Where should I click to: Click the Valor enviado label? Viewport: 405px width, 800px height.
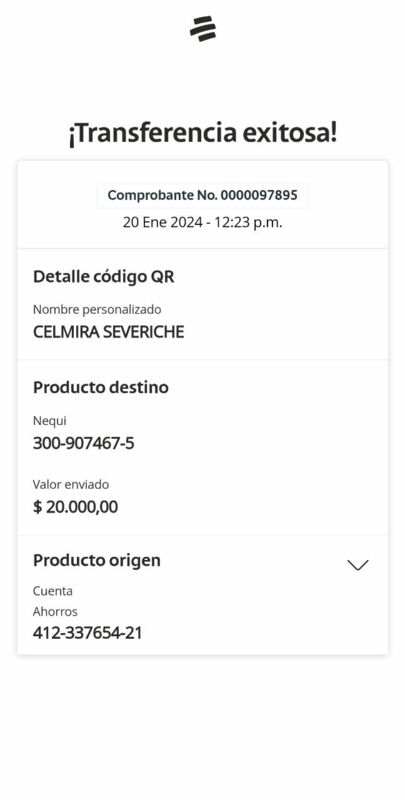pyautogui.click(x=71, y=485)
